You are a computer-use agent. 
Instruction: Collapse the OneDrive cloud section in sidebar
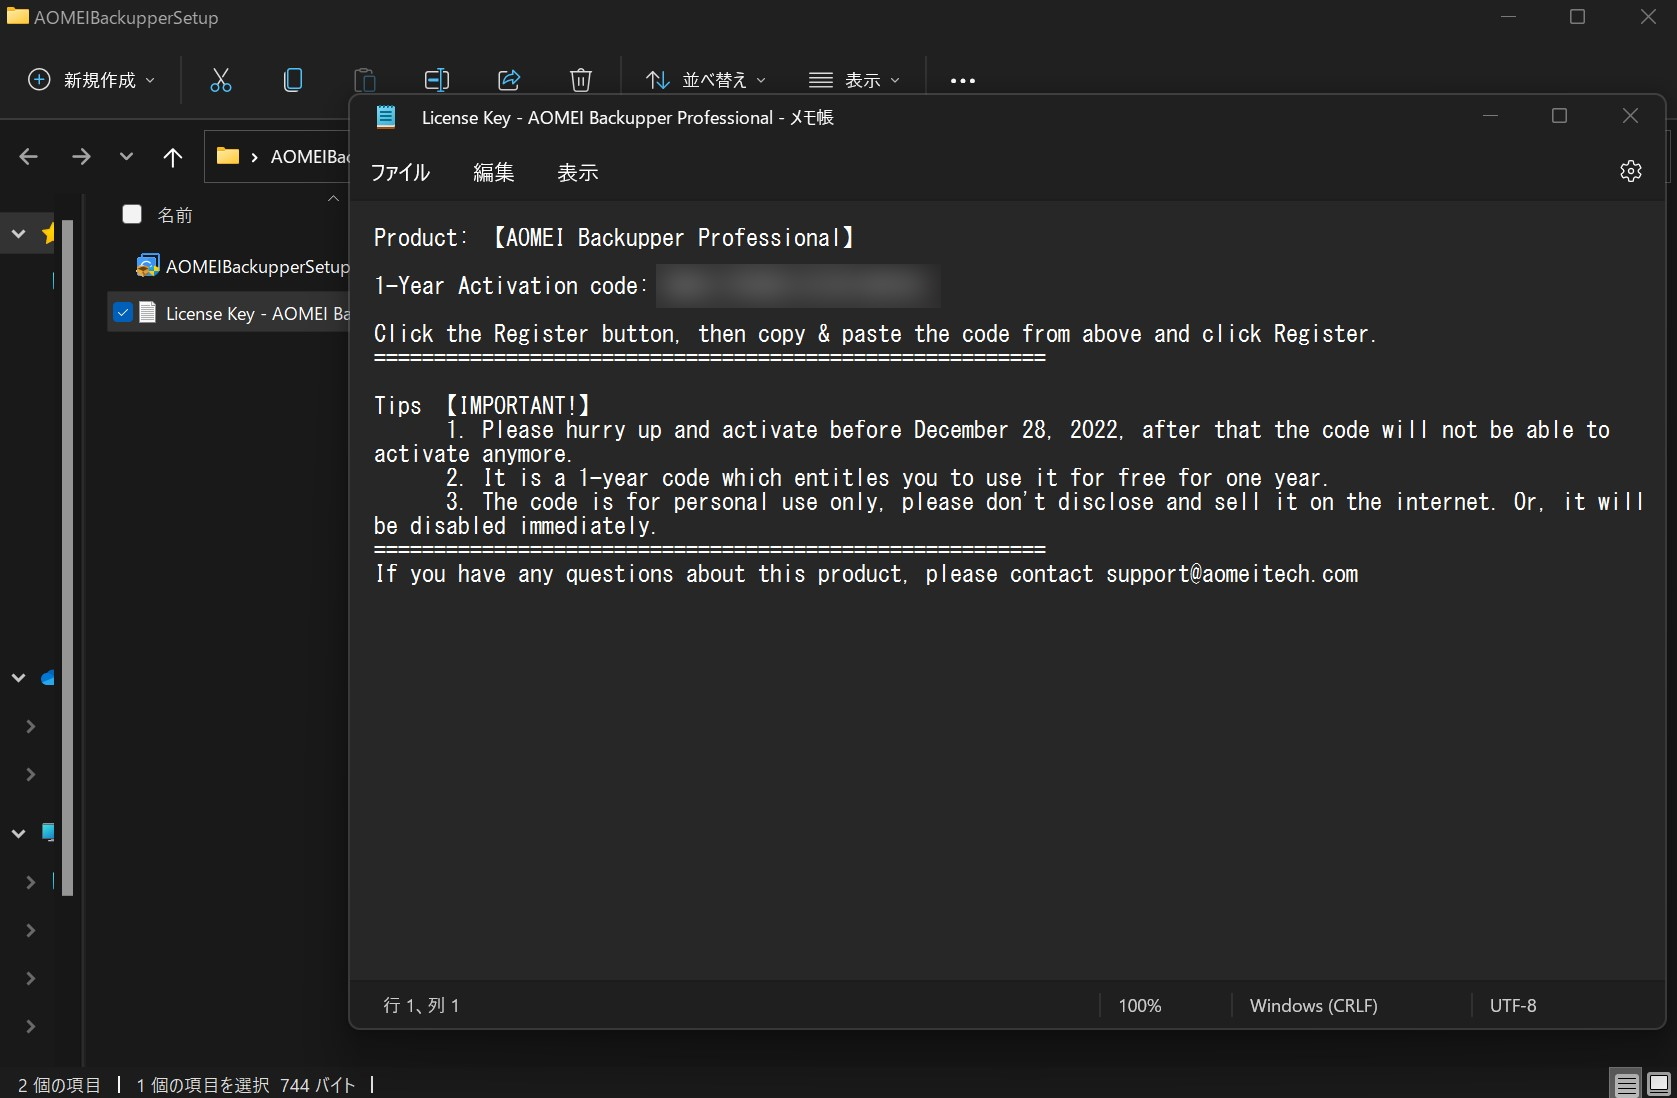(x=18, y=678)
